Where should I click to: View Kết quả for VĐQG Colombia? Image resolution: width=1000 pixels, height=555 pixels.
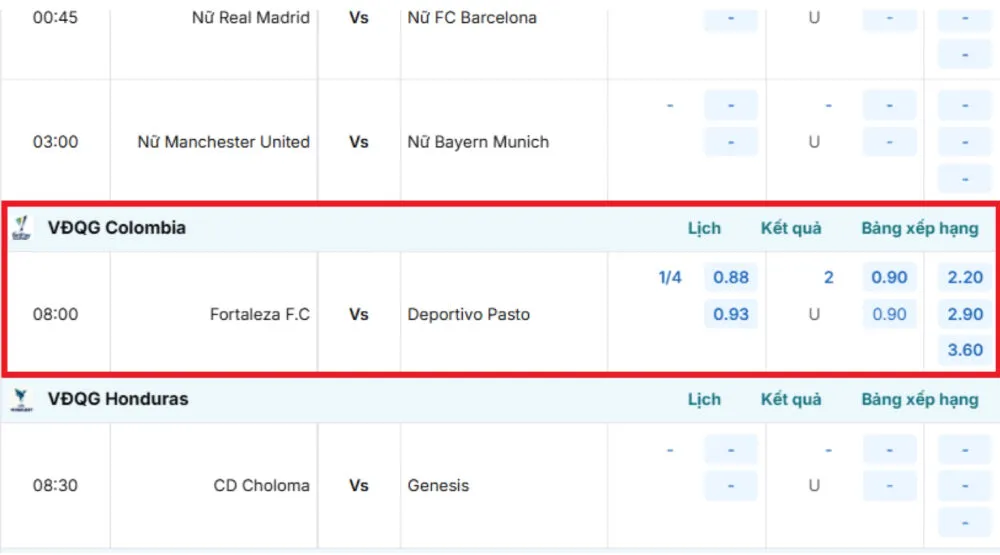pyautogui.click(x=791, y=228)
